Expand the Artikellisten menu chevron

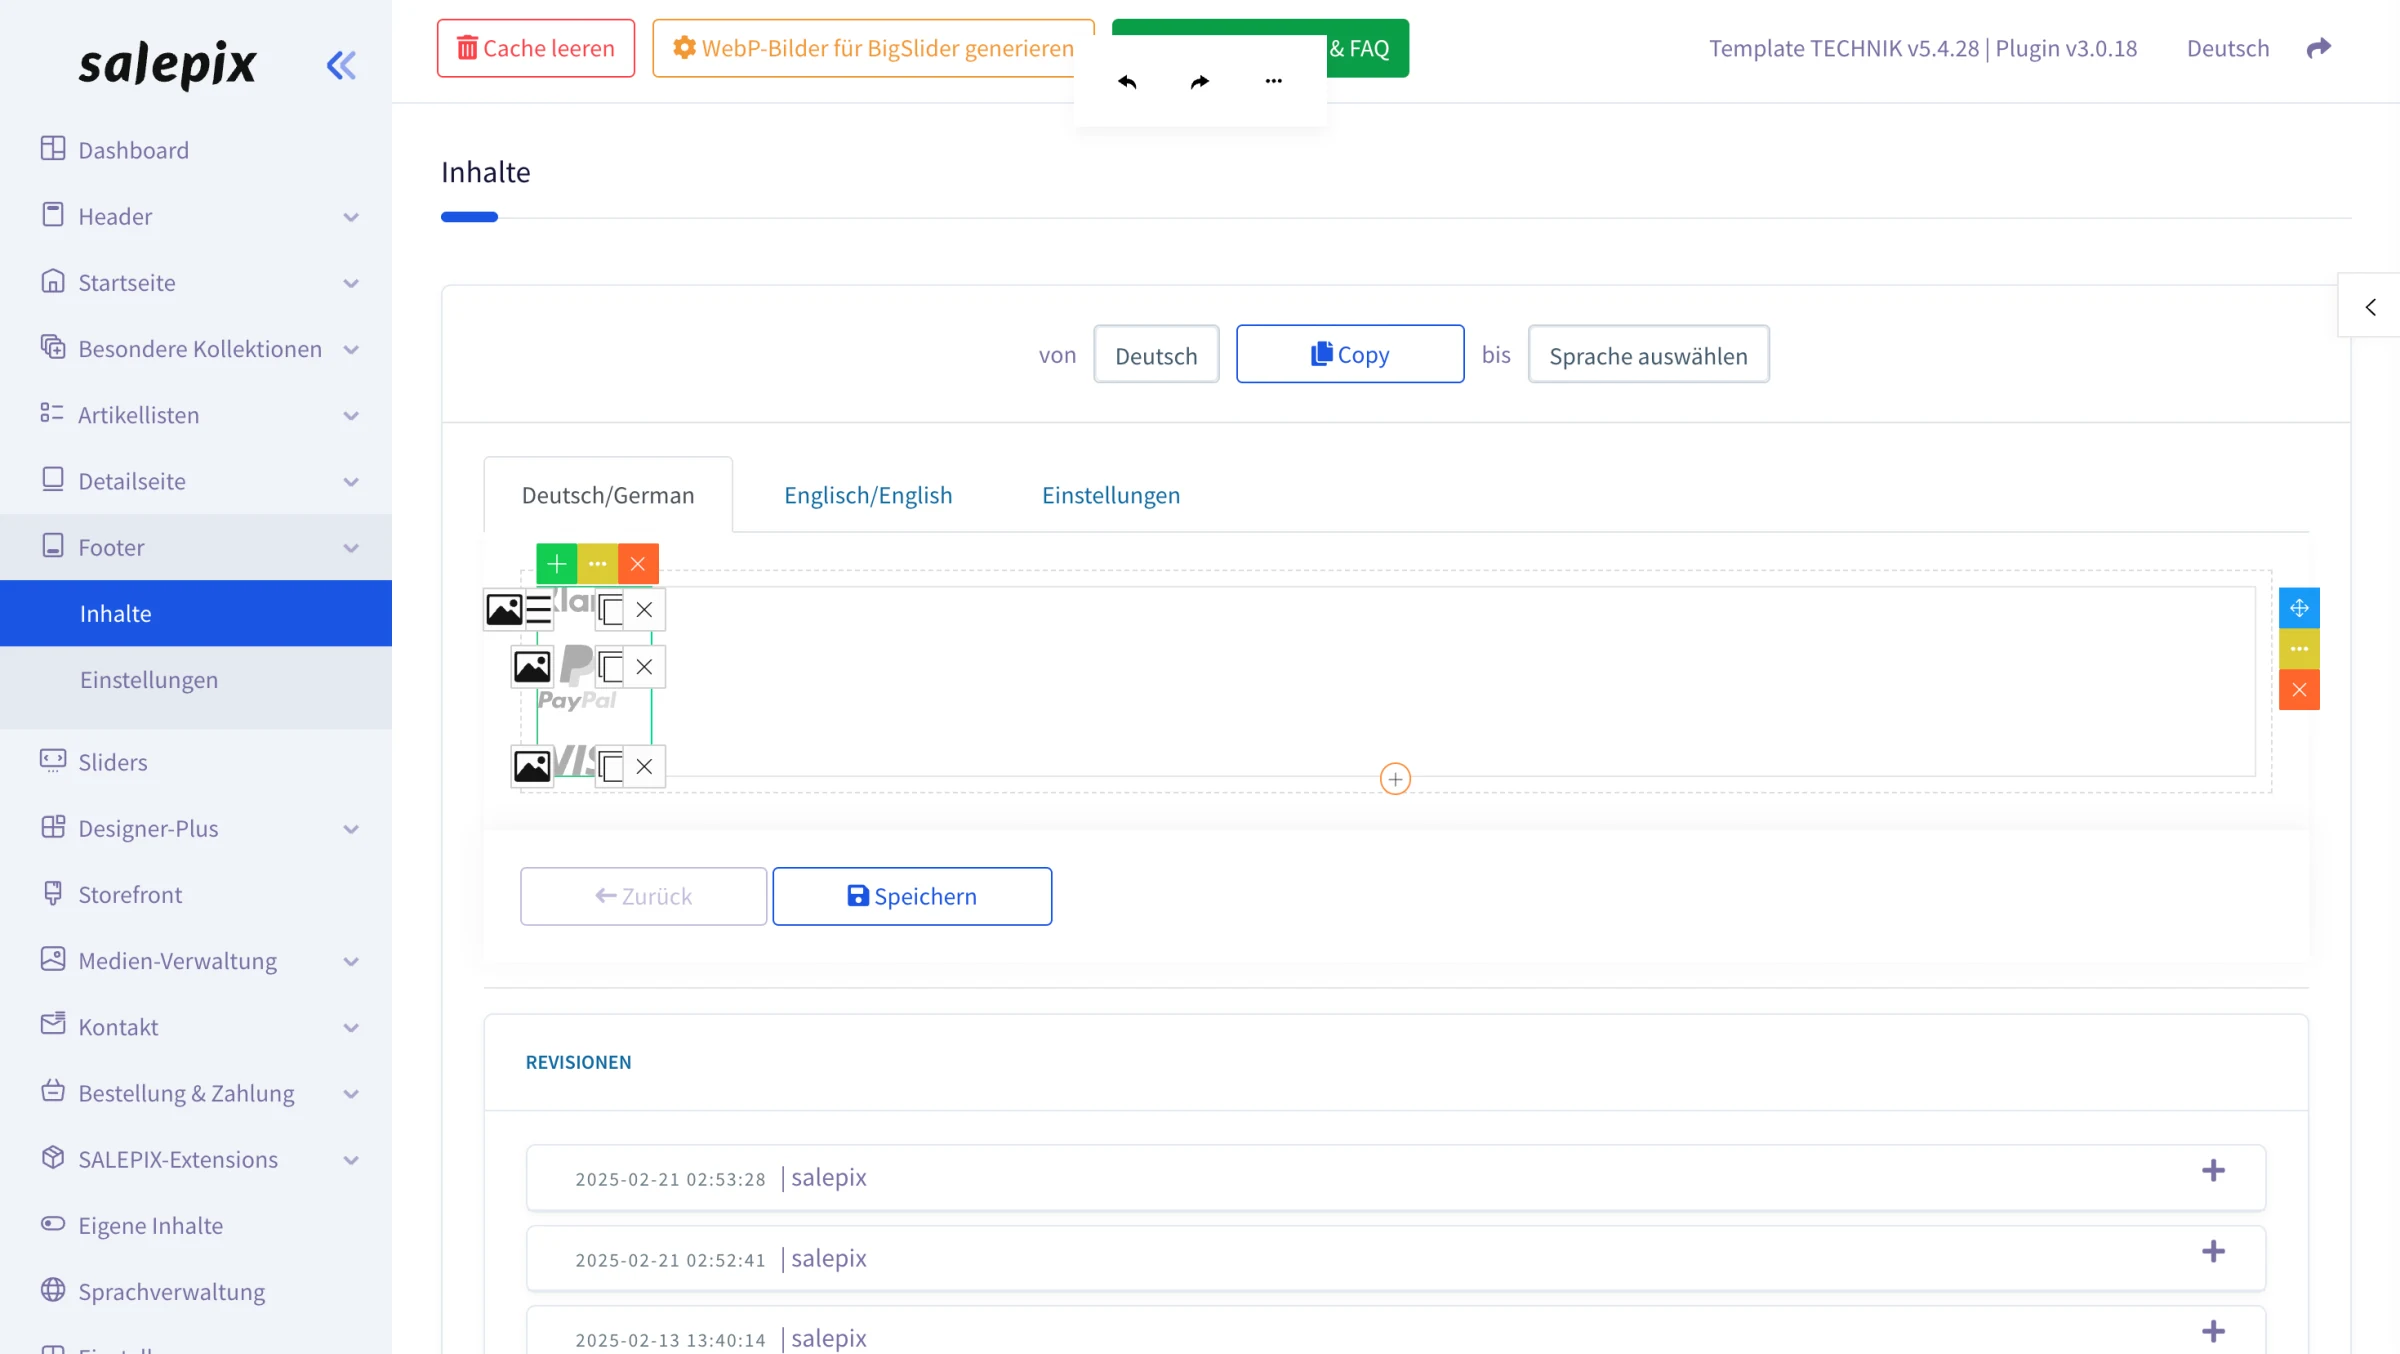click(351, 415)
